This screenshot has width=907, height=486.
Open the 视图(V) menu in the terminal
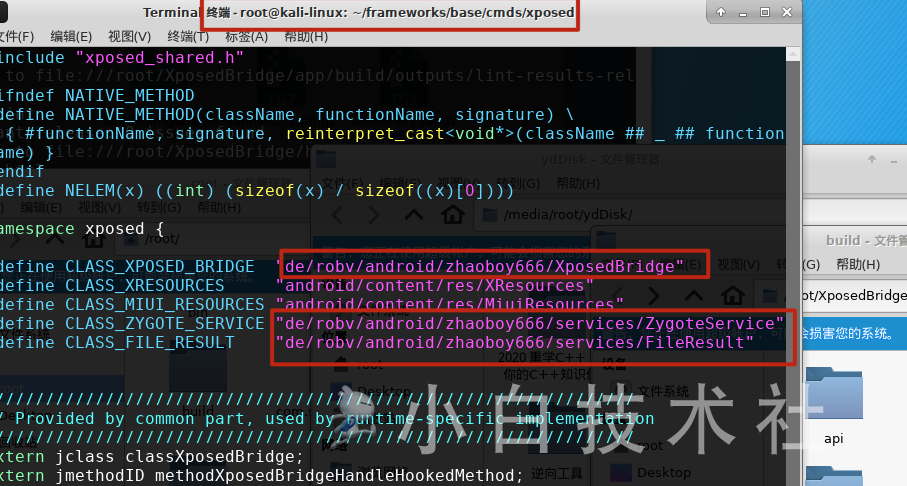130,36
